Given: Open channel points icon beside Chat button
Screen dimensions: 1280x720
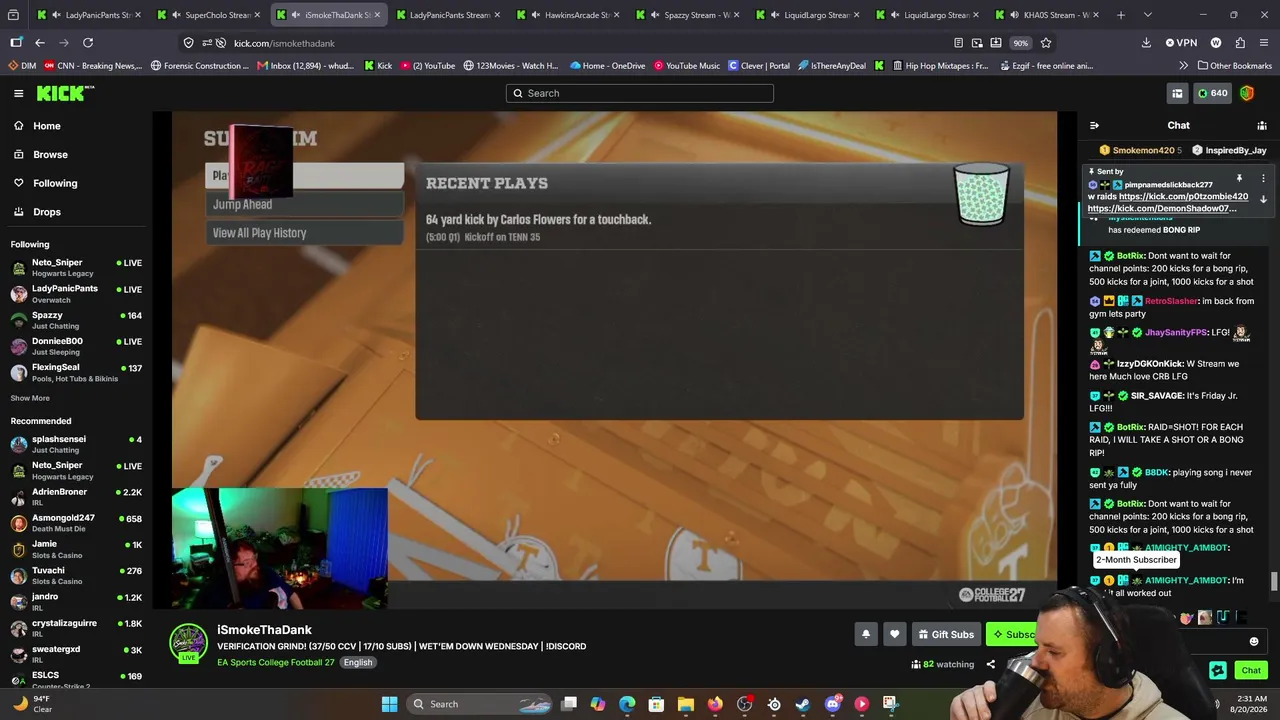Looking at the screenshot, I should 1218,671.
